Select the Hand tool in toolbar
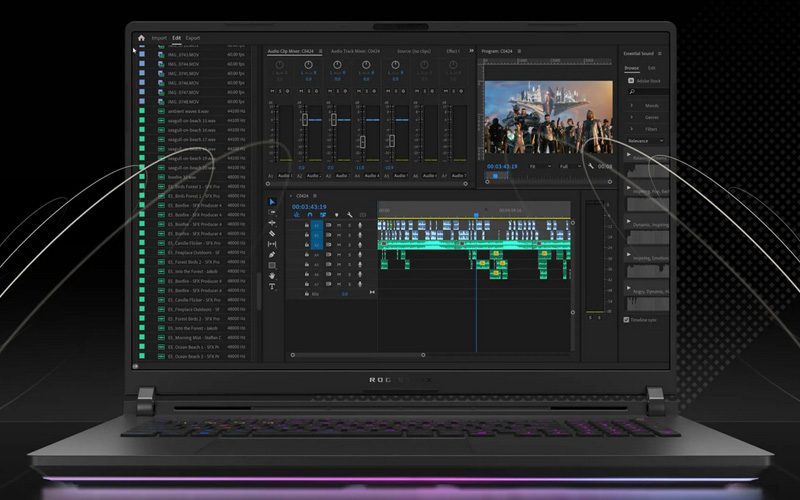This screenshot has height=500, width=800. [272, 276]
